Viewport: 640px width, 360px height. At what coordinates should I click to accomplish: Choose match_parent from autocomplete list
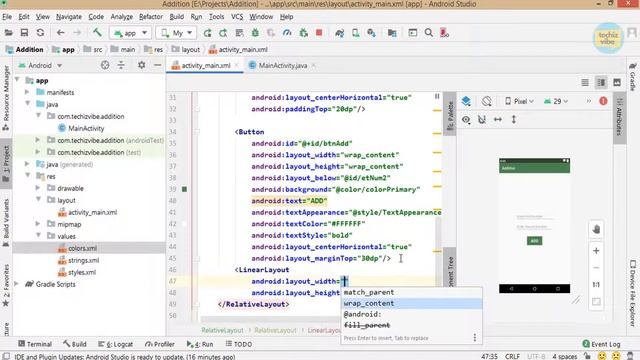pyautogui.click(x=411, y=292)
